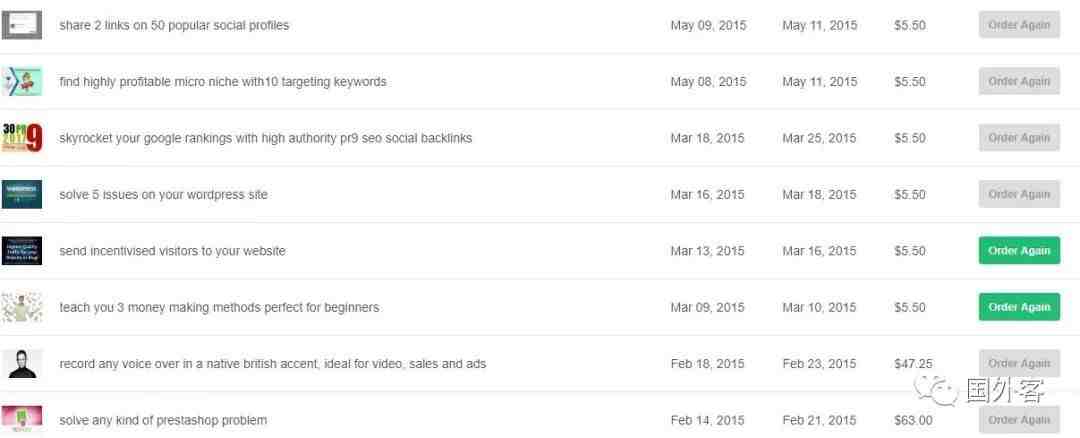Open "solve any kind of prestashop problem"
Image resolution: width=1080 pixels, height=438 pixels.
pyautogui.click(x=163, y=420)
